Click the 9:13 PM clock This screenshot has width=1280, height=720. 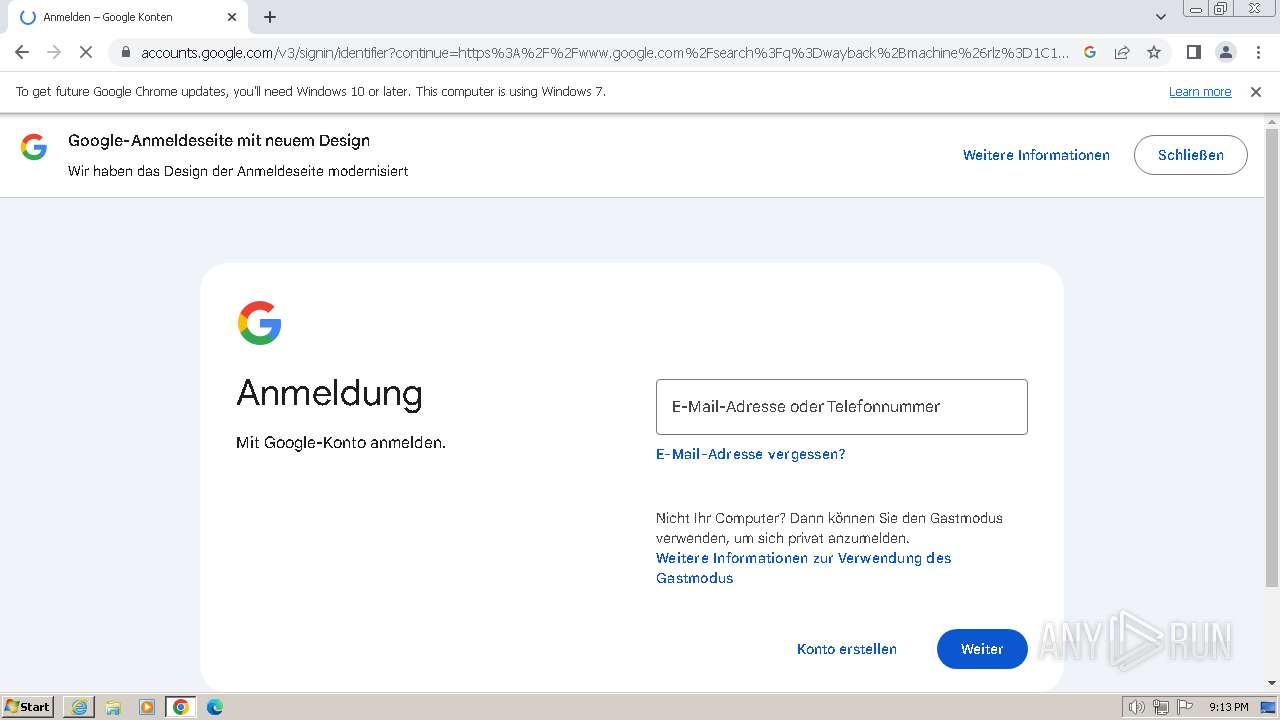pos(1228,707)
